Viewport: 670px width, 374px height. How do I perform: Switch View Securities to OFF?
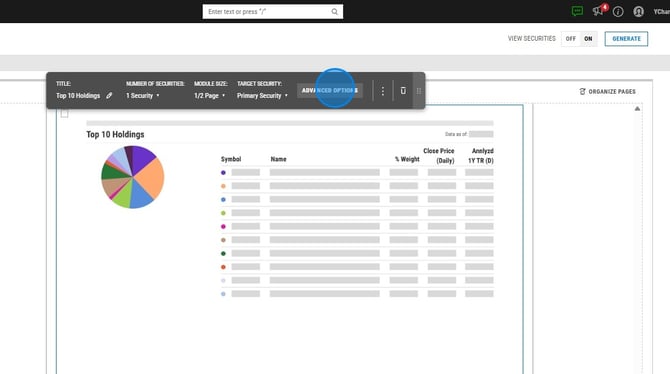(570, 38)
